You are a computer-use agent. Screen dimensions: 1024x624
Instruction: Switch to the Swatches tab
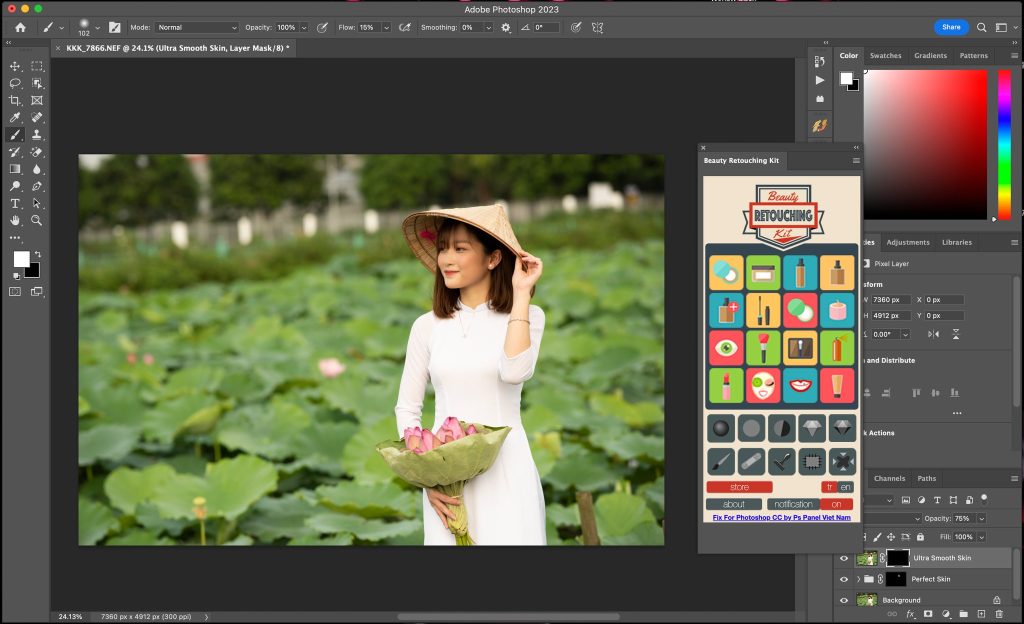[887, 55]
